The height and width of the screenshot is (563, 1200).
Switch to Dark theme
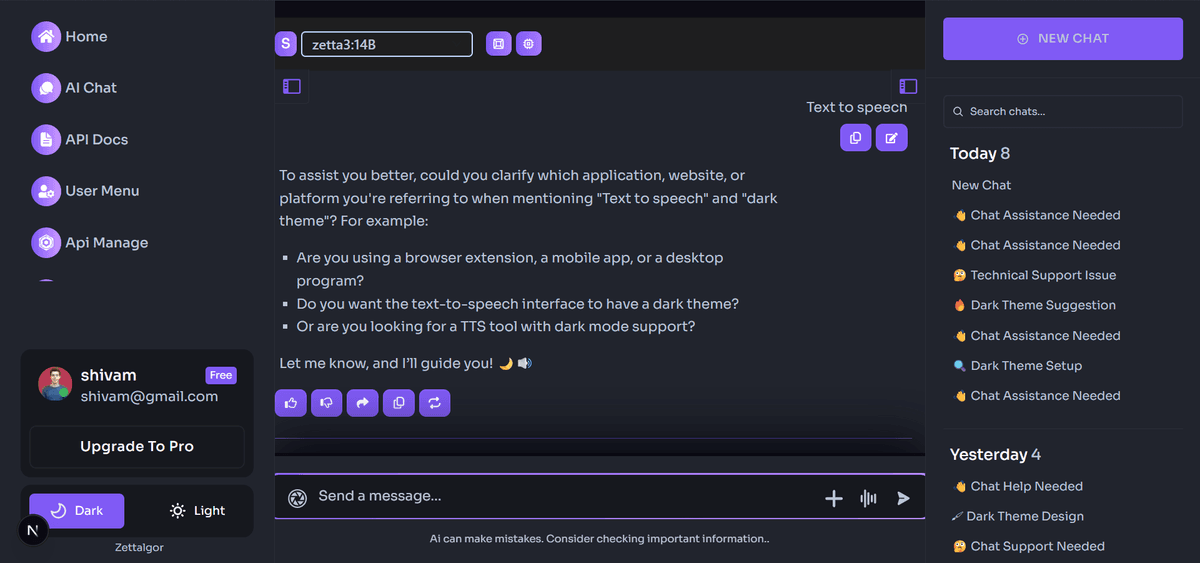pyautogui.click(x=77, y=511)
